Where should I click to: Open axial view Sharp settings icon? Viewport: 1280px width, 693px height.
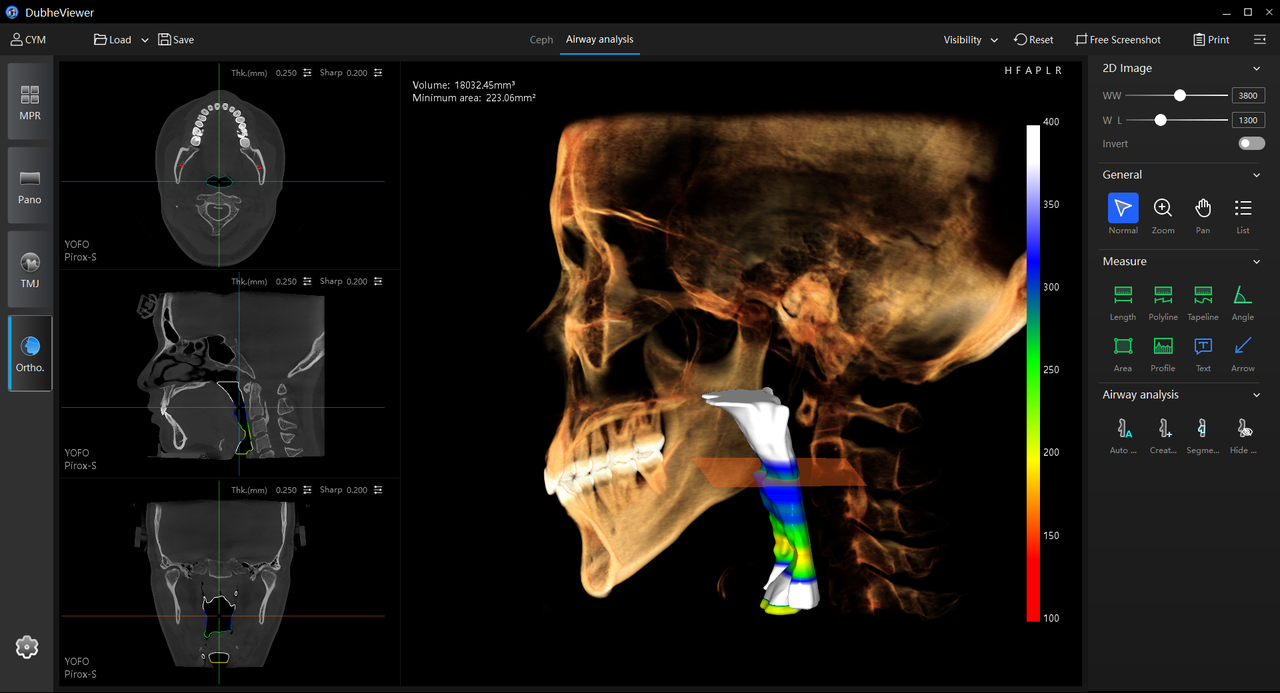378,73
